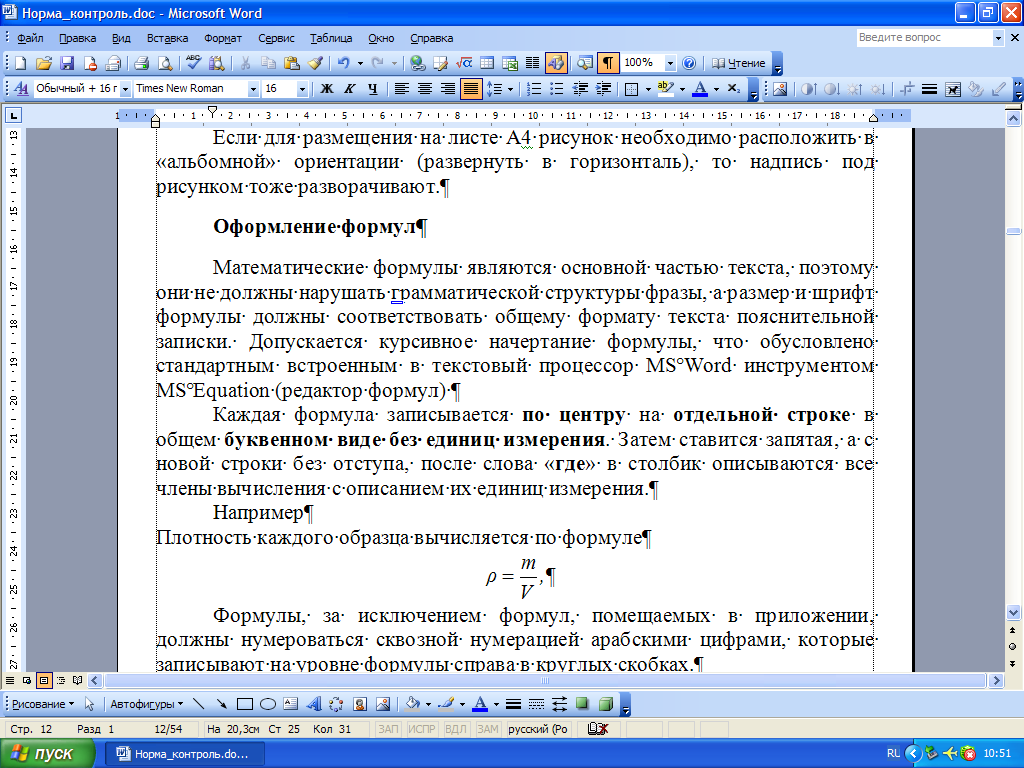Click the vertical scrollbar down arrow
The image size is (1024, 768).
coord(1013,613)
